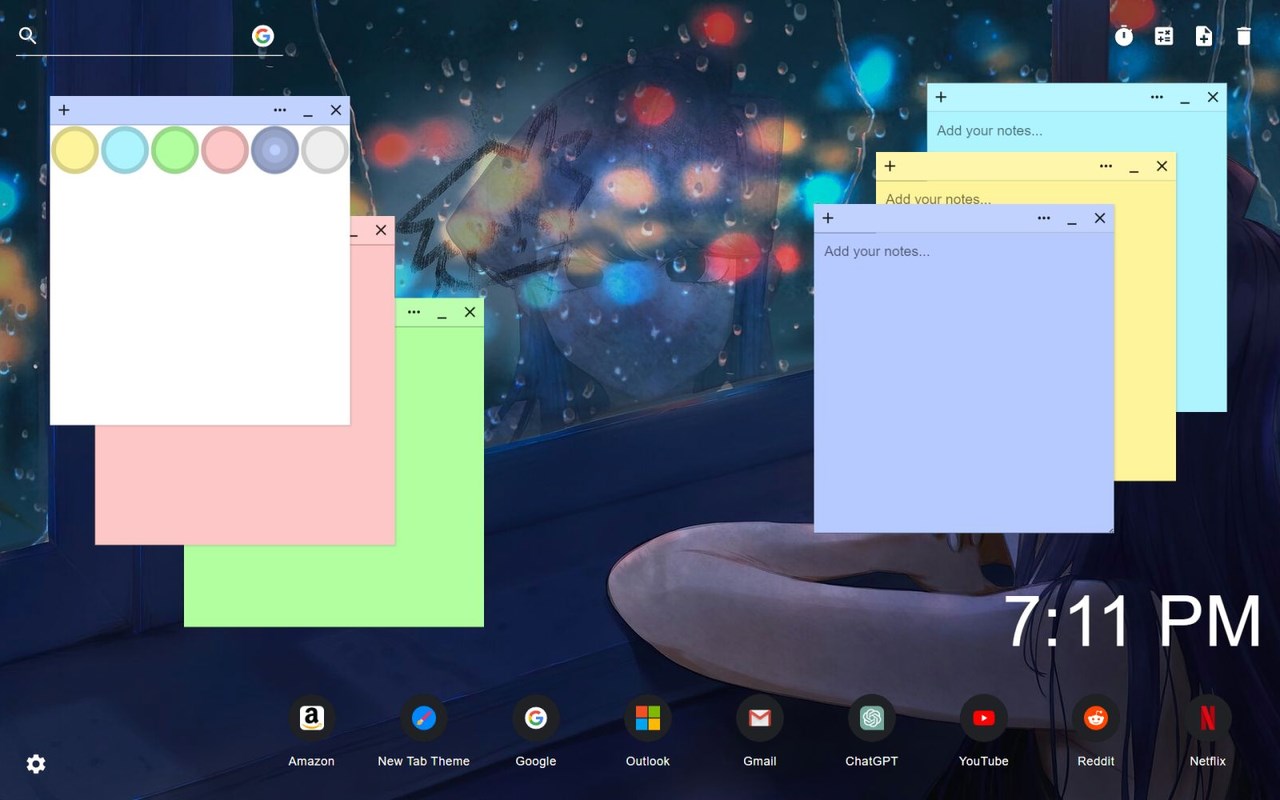Choose the light blue color swatch
Image resolution: width=1280 pixels, height=800 pixels.
point(125,150)
